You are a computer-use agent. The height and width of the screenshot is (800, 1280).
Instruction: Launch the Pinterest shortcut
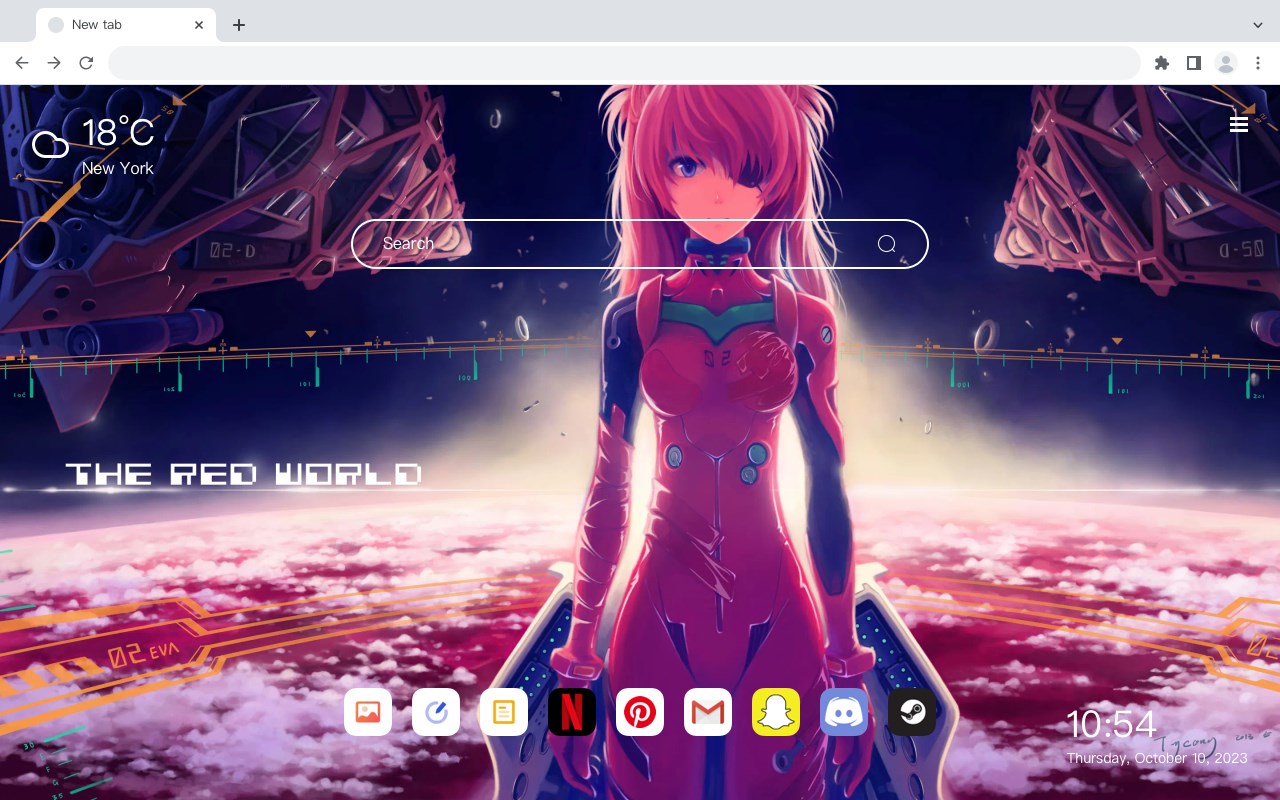click(x=640, y=712)
